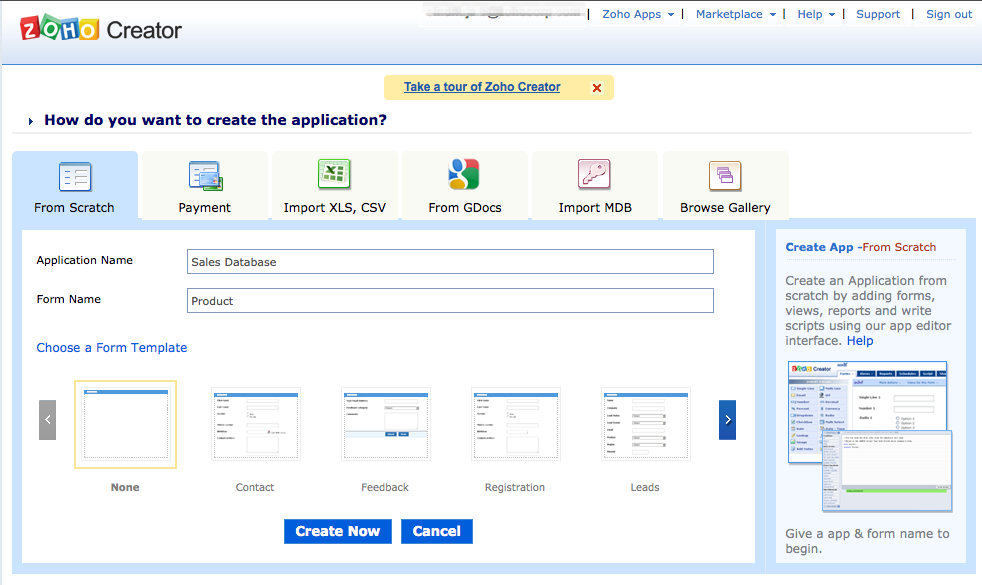Click the Import MDB key icon
This screenshot has height=585, width=982.
pos(594,175)
